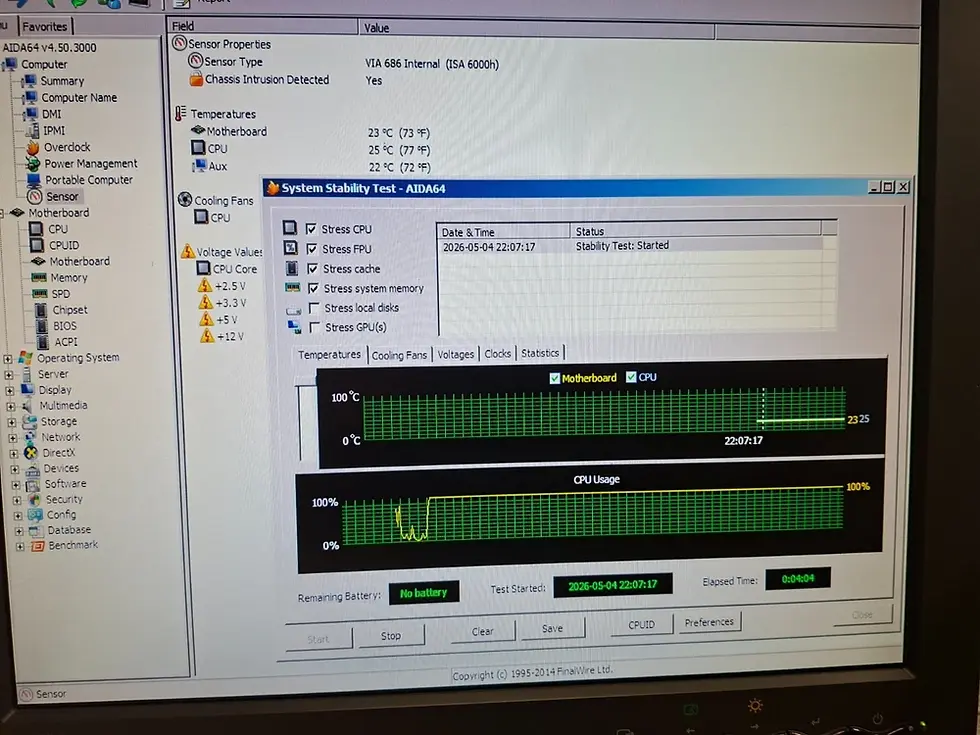This screenshot has width=980, height=735.
Task: Open the Preferences button
Action: pos(709,622)
